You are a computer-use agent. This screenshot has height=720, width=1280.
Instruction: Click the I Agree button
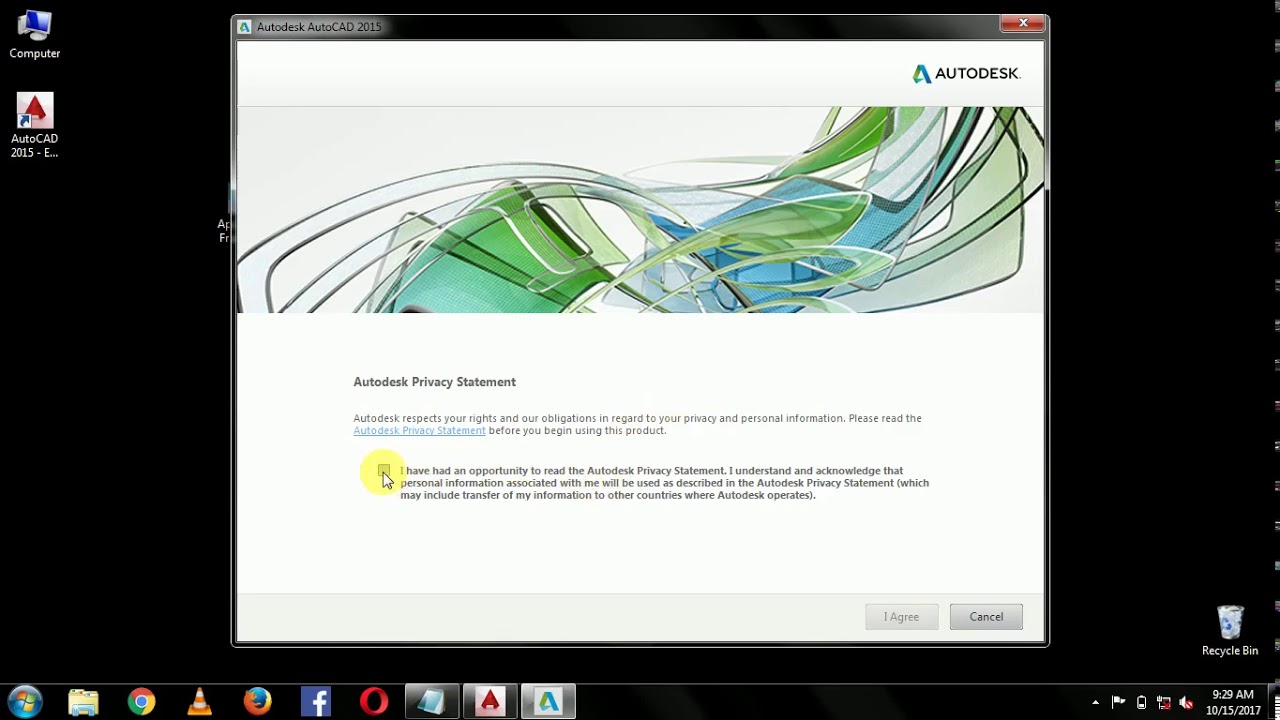pyautogui.click(x=901, y=616)
